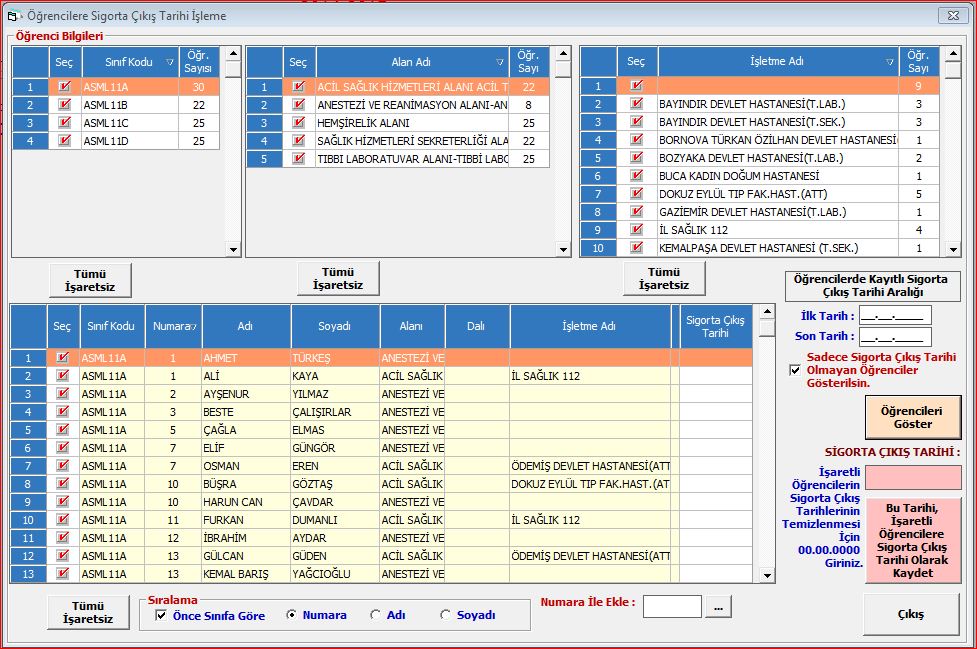Click the Öğrencileri Göster button
This screenshot has width=977, height=649.
(912, 417)
